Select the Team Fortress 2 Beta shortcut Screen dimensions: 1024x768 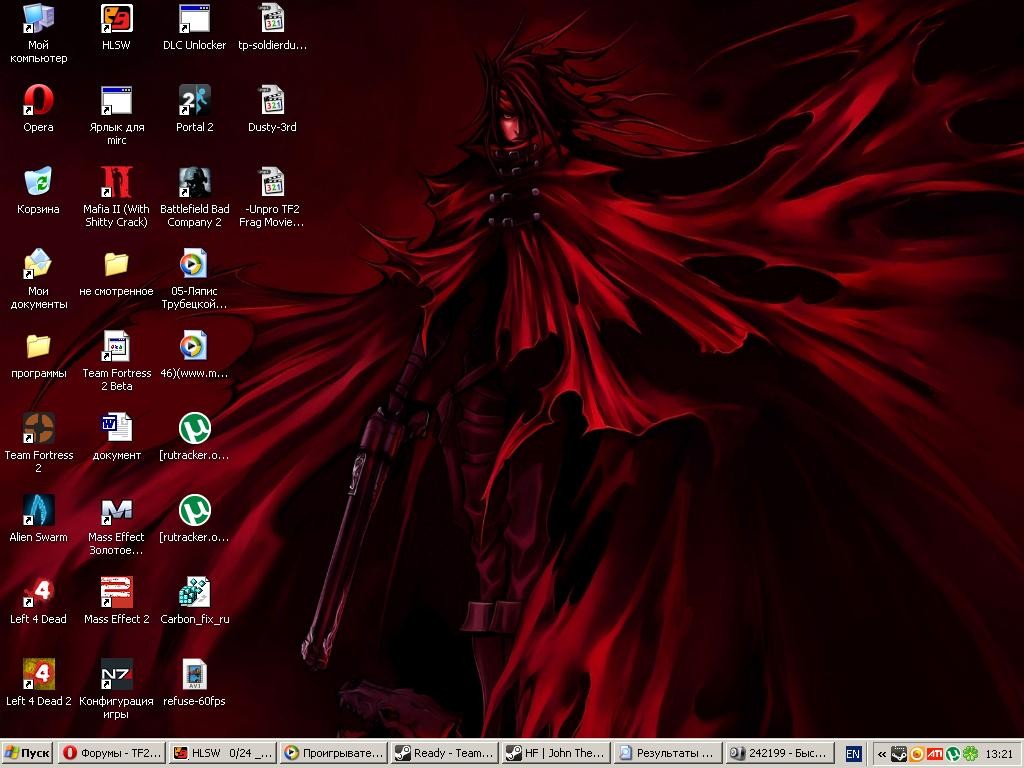coord(116,361)
